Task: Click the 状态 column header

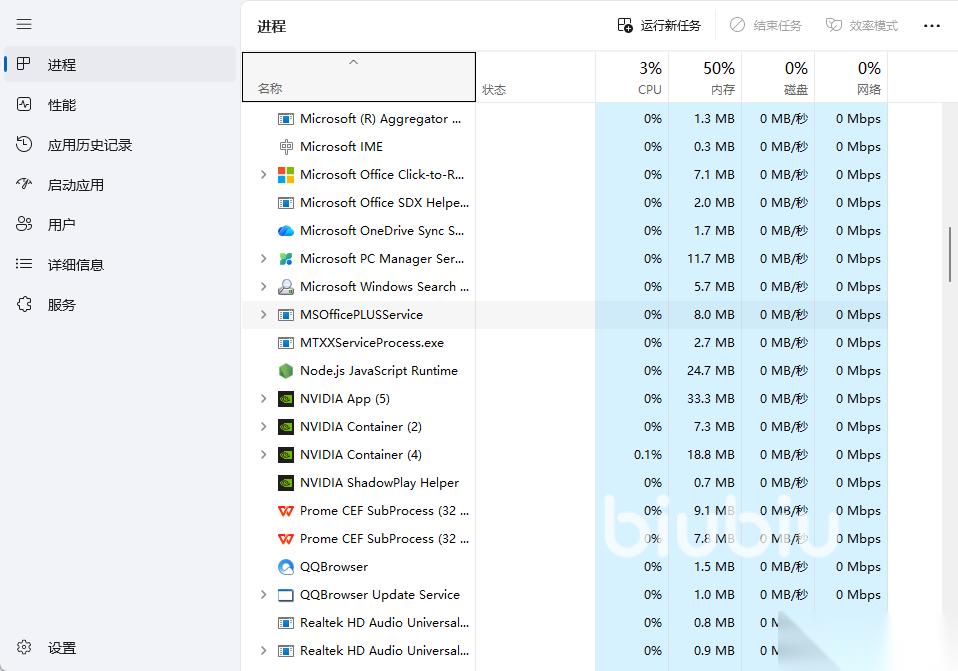Action: click(535, 77)
